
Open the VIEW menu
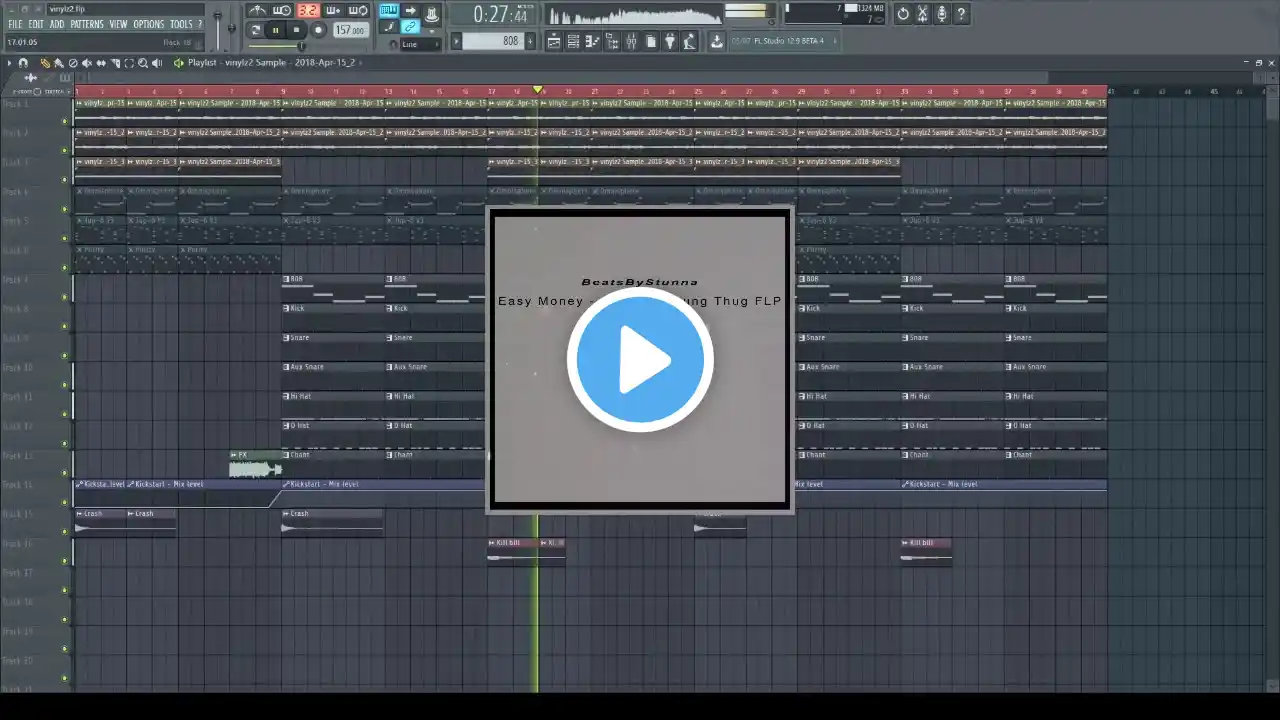tap(119, 24)
